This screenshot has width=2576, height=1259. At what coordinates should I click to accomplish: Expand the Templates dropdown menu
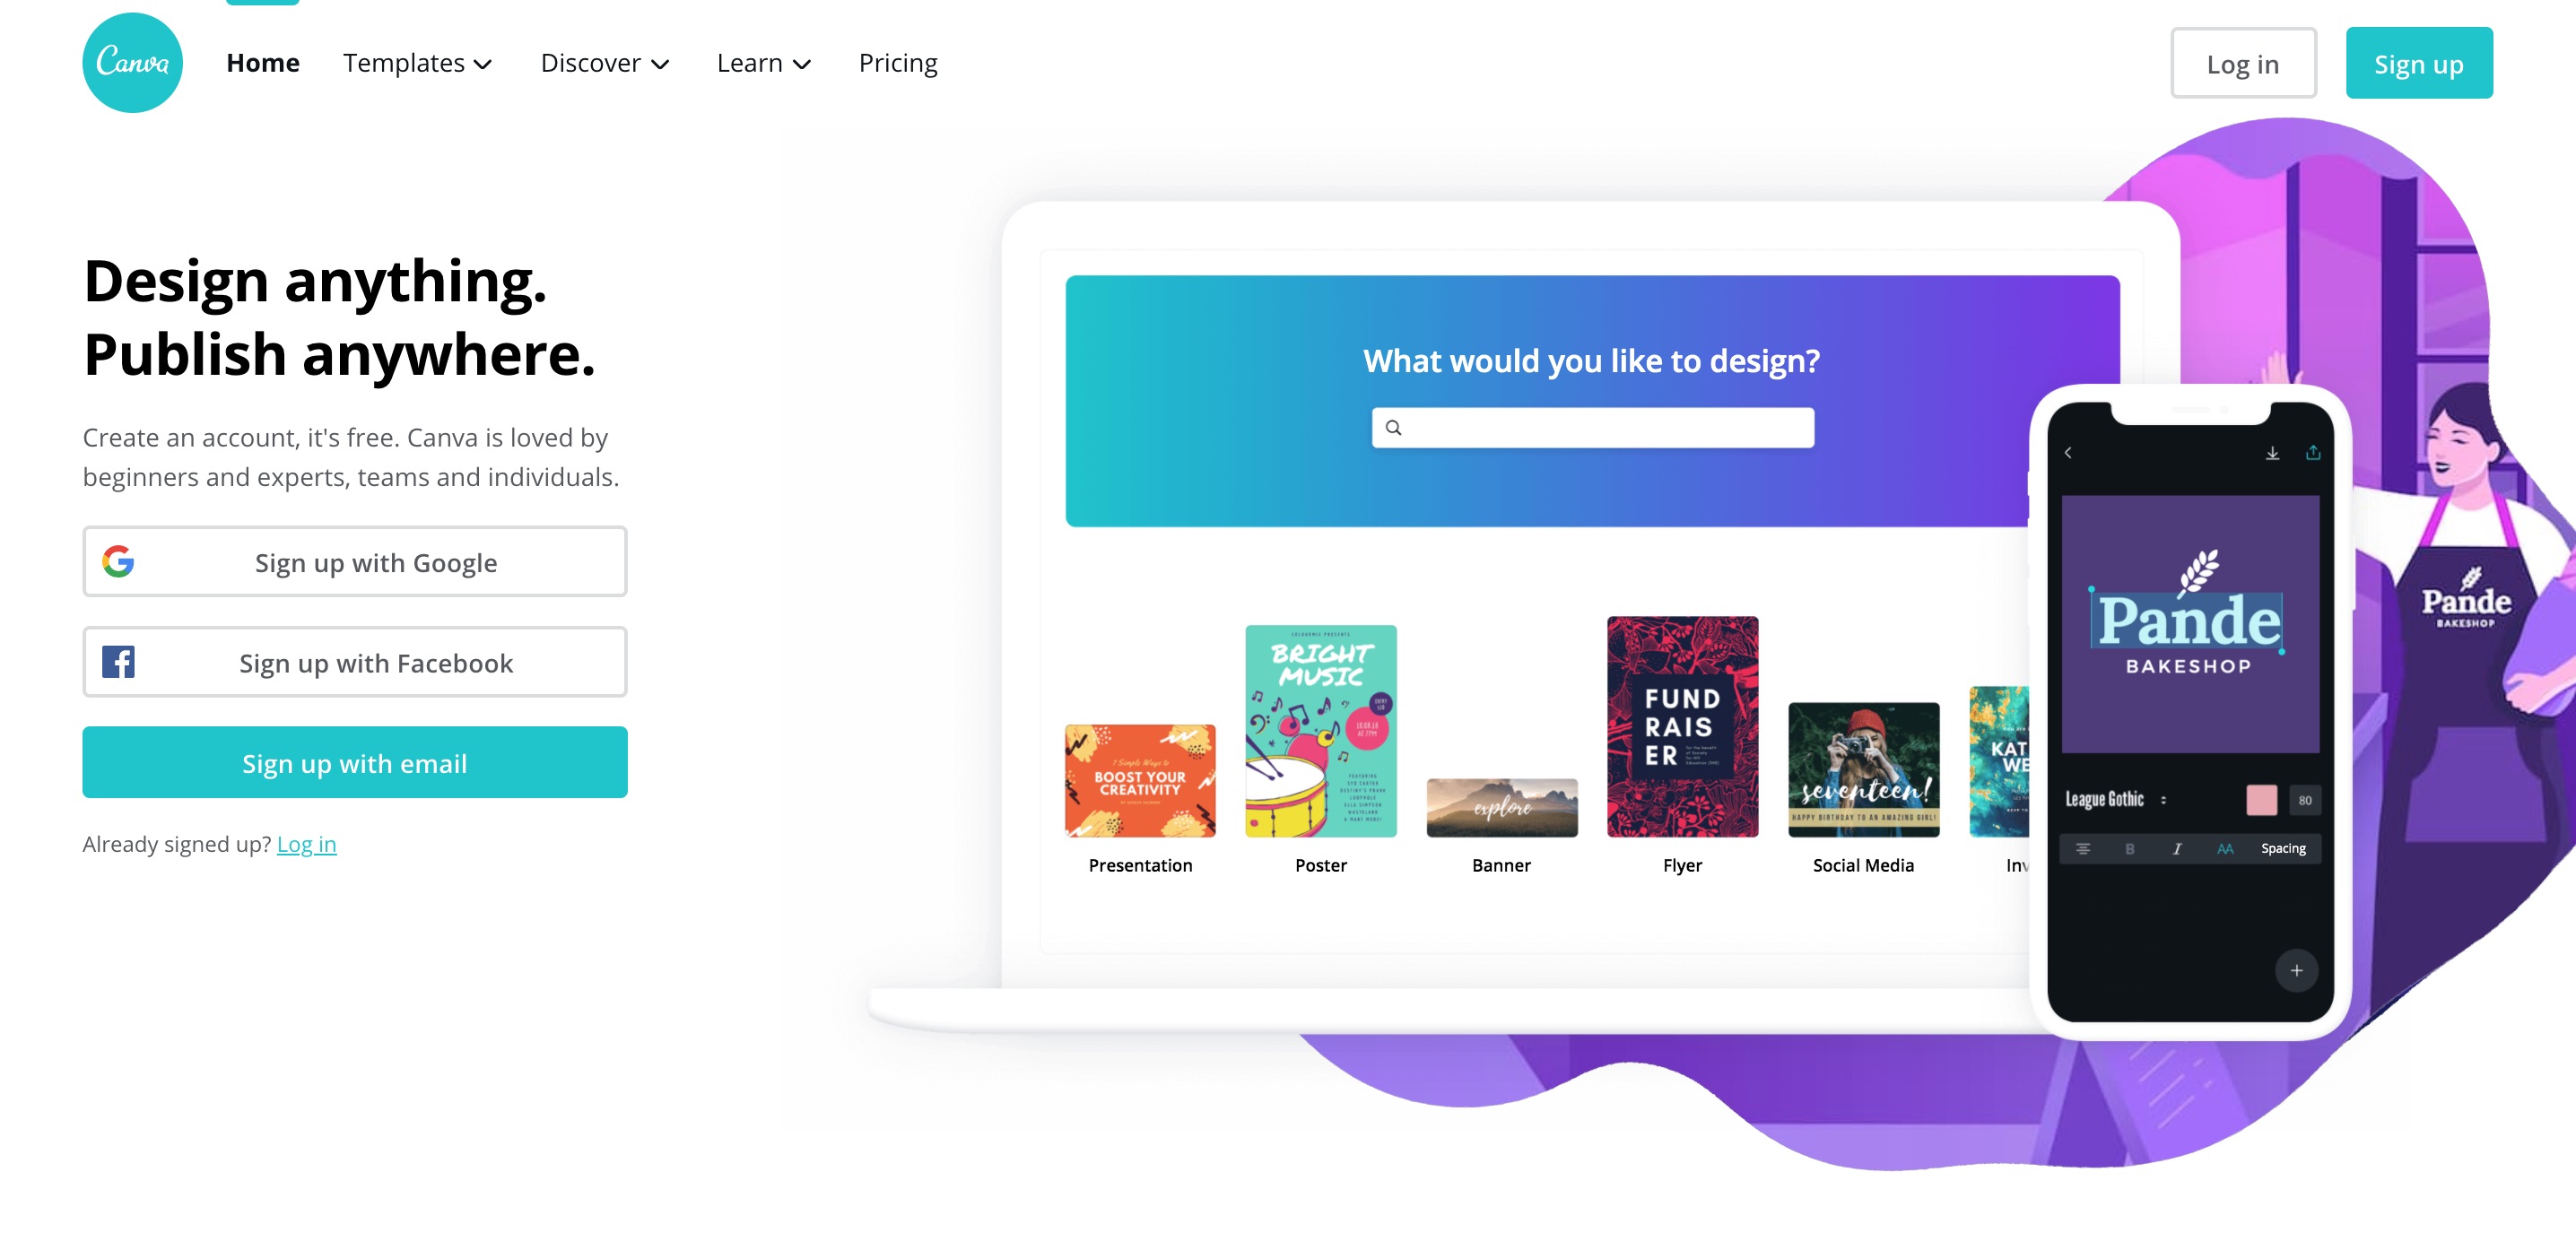click(417, 63)
